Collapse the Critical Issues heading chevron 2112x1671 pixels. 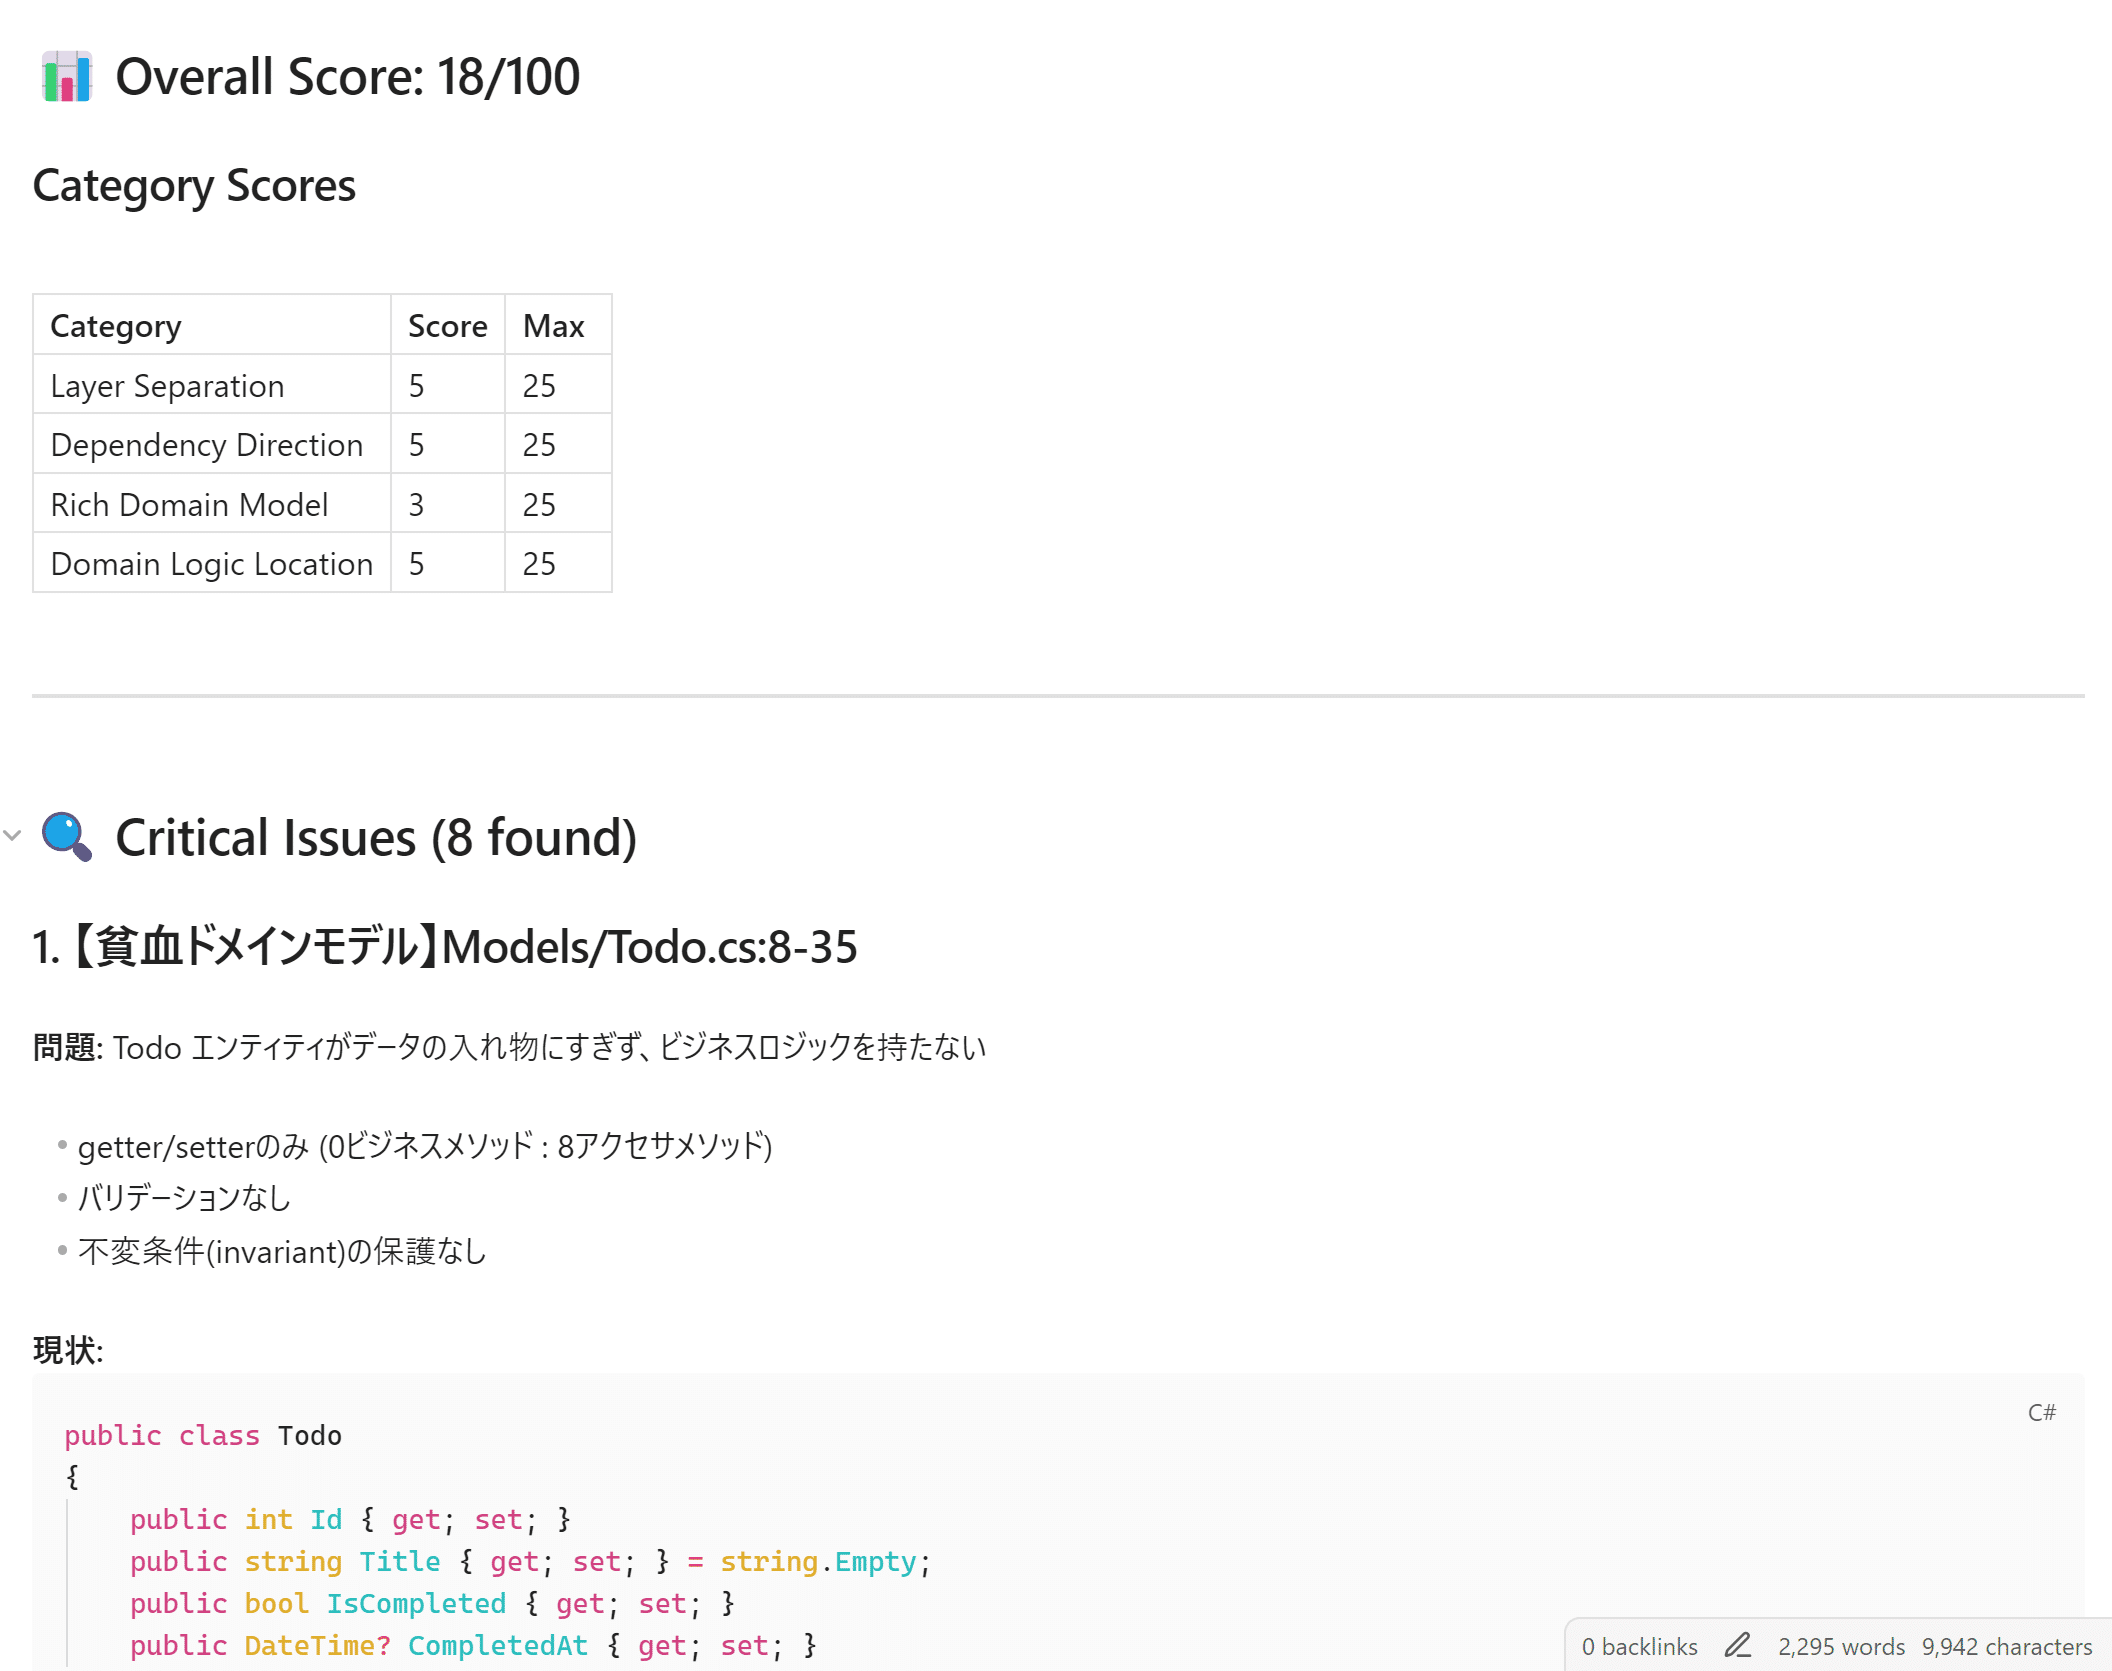coord(12,835)
